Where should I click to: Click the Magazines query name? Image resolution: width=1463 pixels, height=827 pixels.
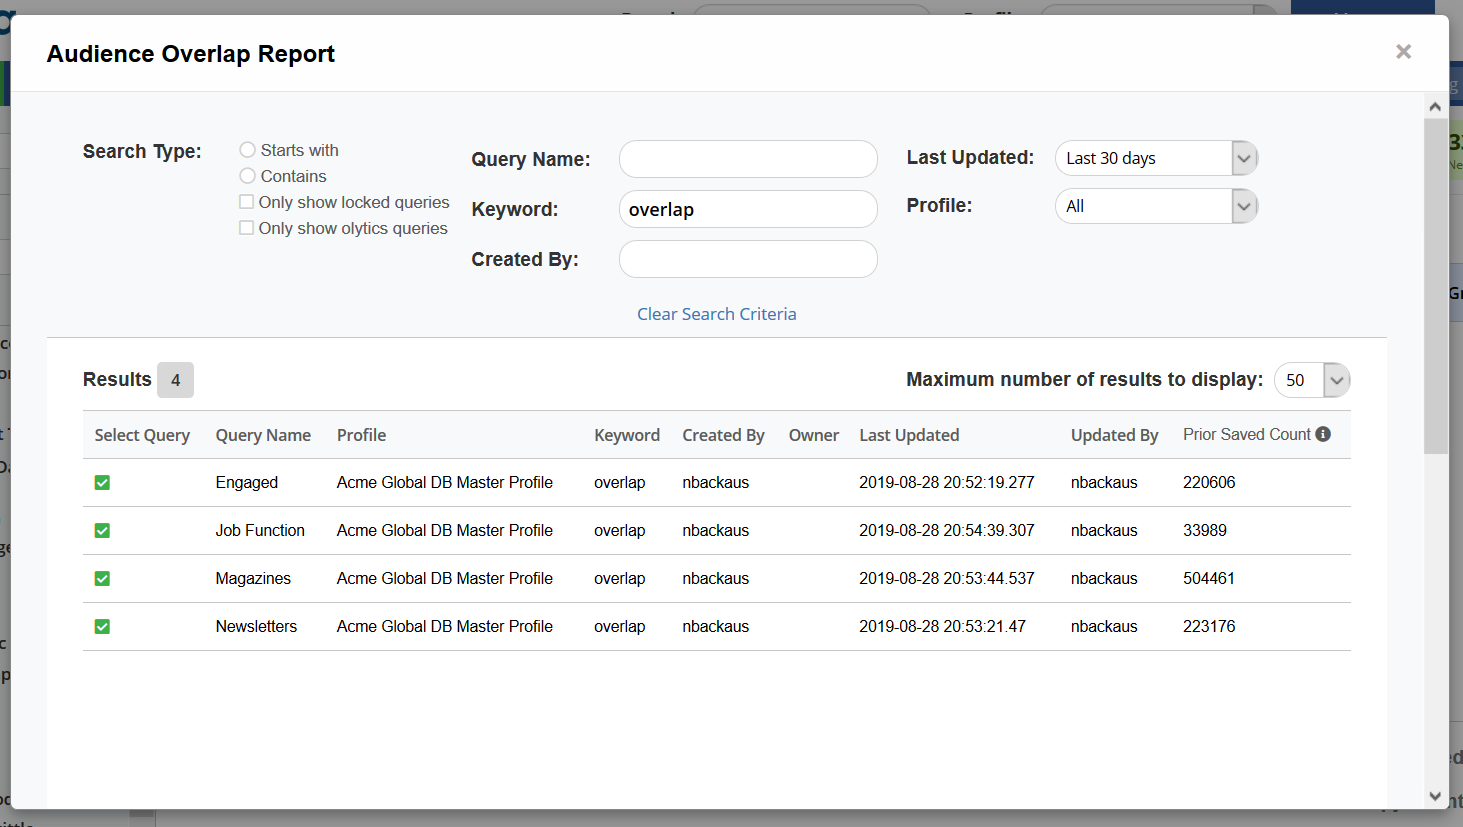(x=253, y=579)
